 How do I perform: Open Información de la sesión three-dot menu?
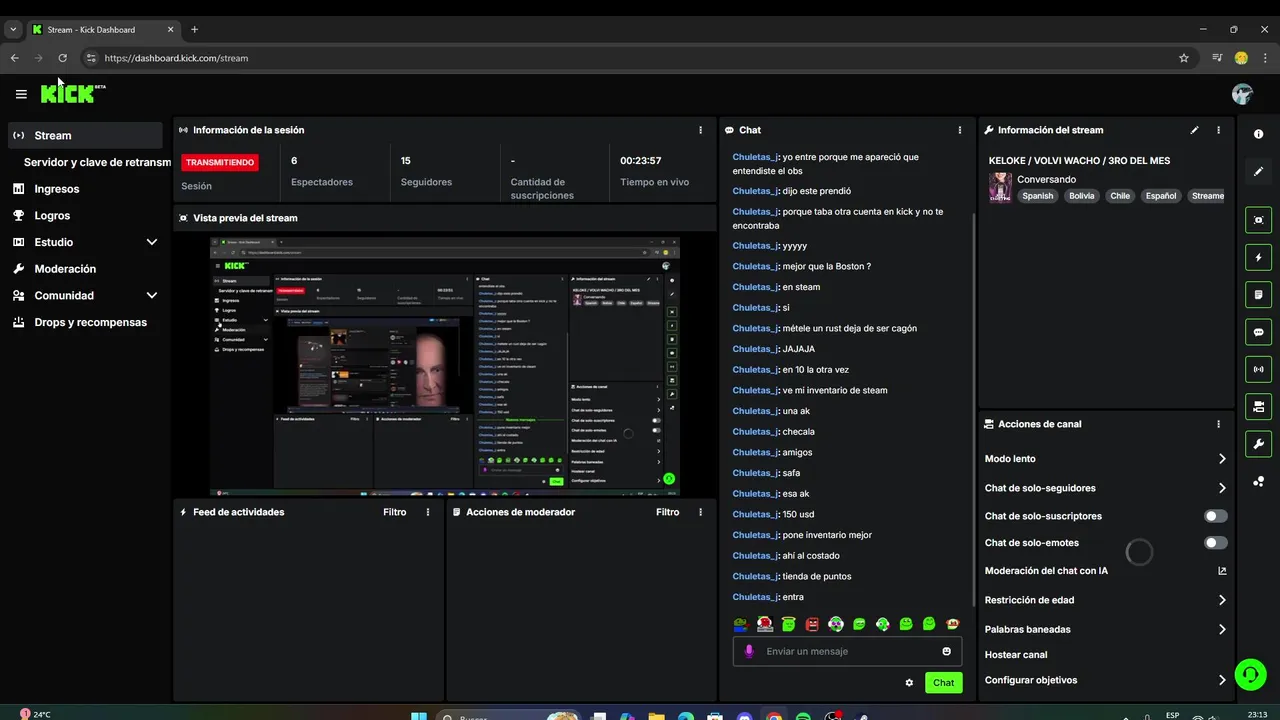point(700,130)
